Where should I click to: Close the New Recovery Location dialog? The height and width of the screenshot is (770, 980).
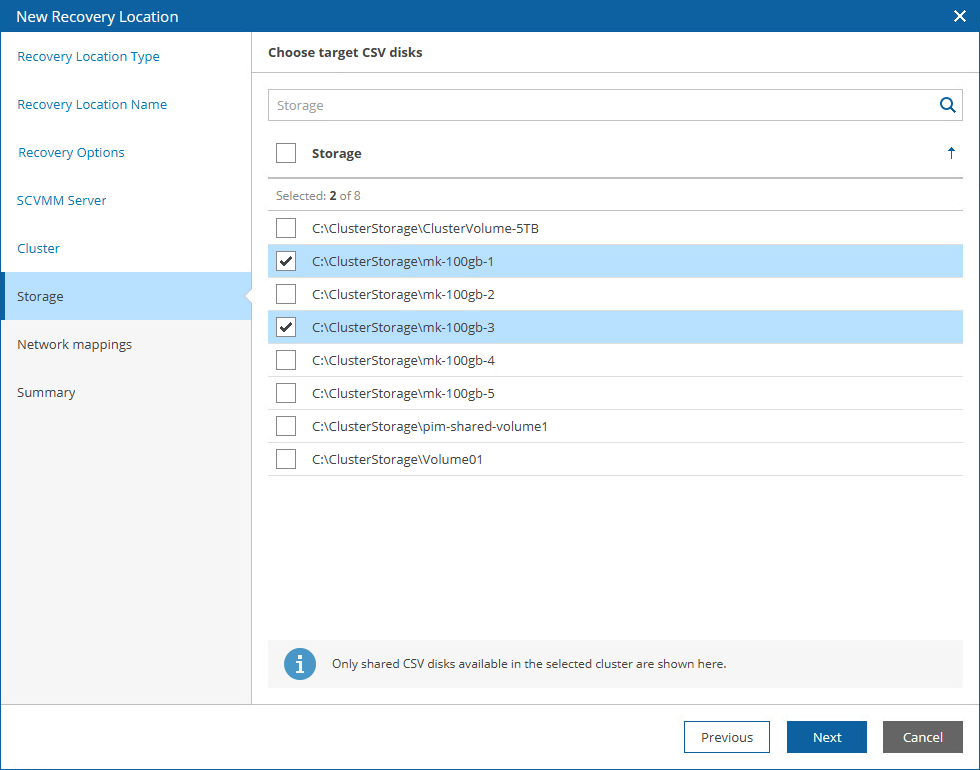[x=959, y=16]
